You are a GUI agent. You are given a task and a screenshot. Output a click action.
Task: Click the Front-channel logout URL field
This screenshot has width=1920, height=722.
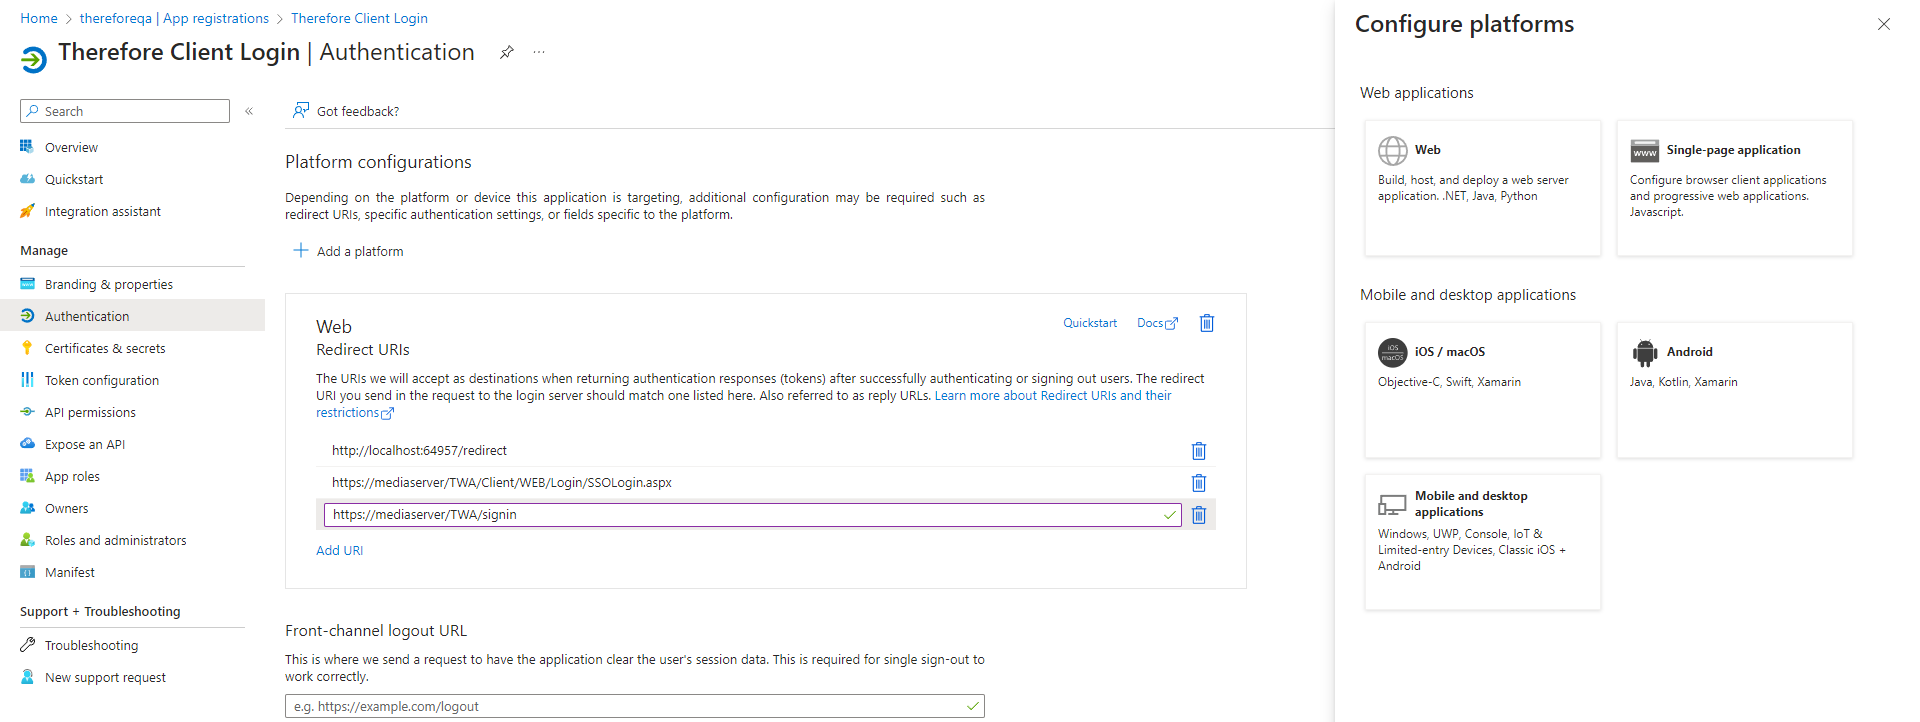coord(635,706)
